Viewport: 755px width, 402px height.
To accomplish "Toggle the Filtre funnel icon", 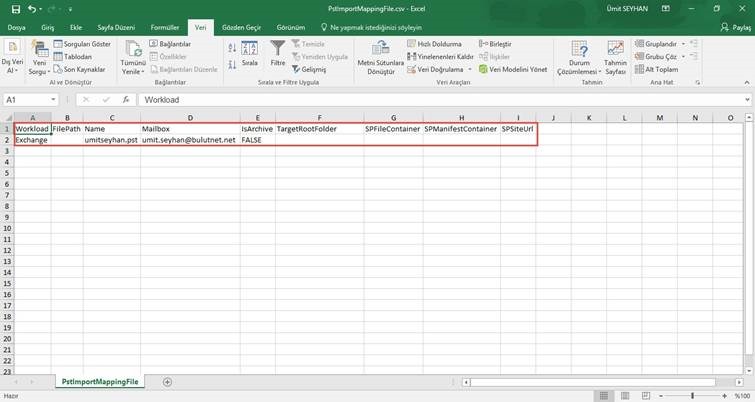I will (x=278, y=48).
